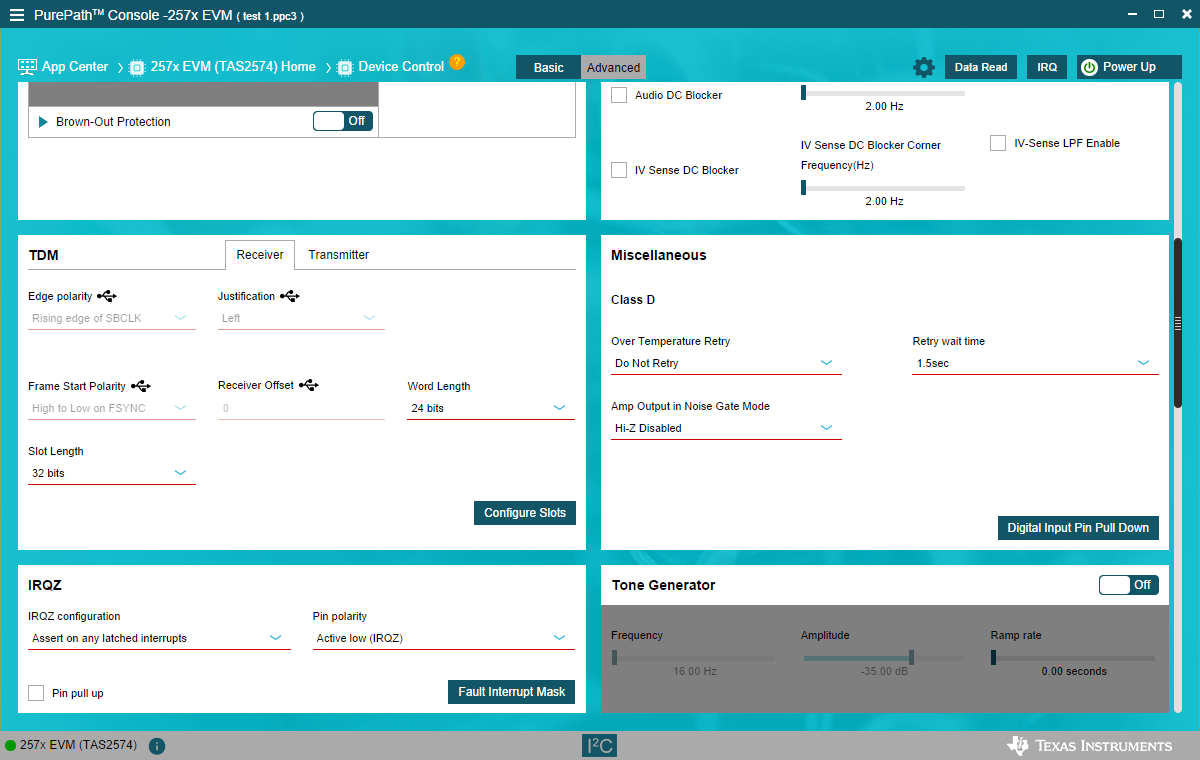Click the Ramp rate slider handle

click(x=993, y=657)
